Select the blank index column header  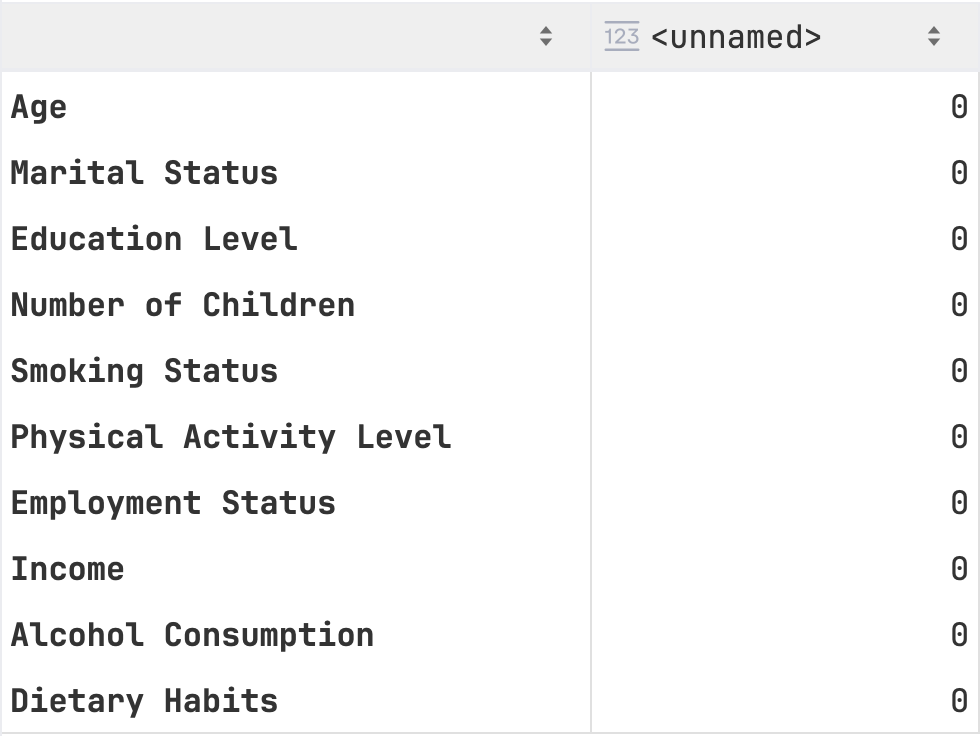tap(296, 37)
